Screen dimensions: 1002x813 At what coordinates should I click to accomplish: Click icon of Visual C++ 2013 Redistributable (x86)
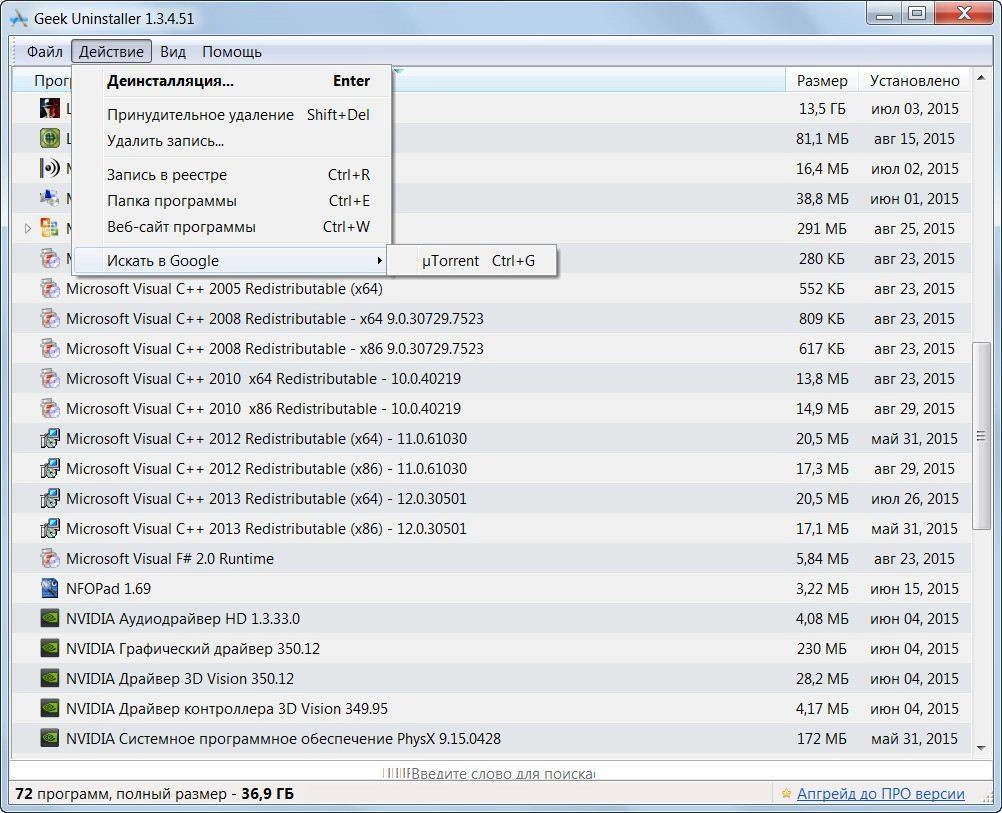click(x=50, y=529)
